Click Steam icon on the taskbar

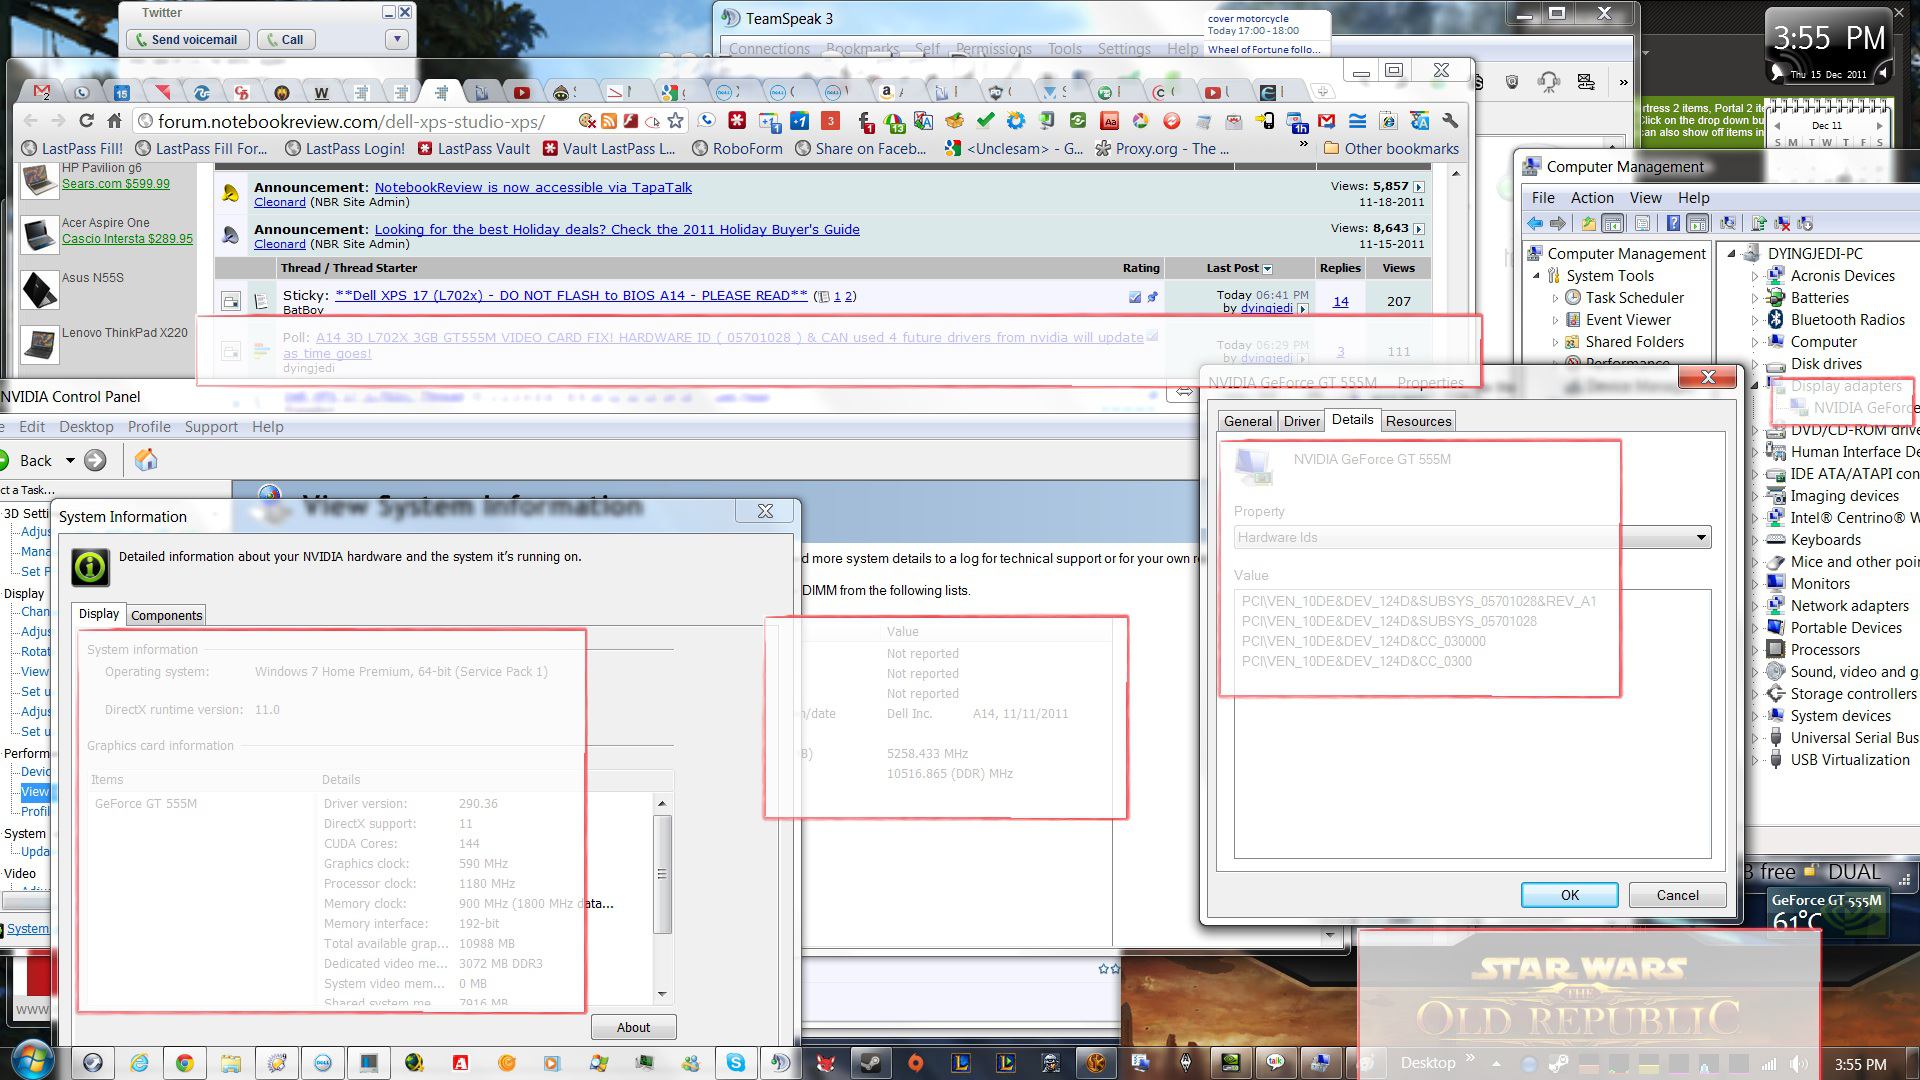click(x=871, y=1063)
